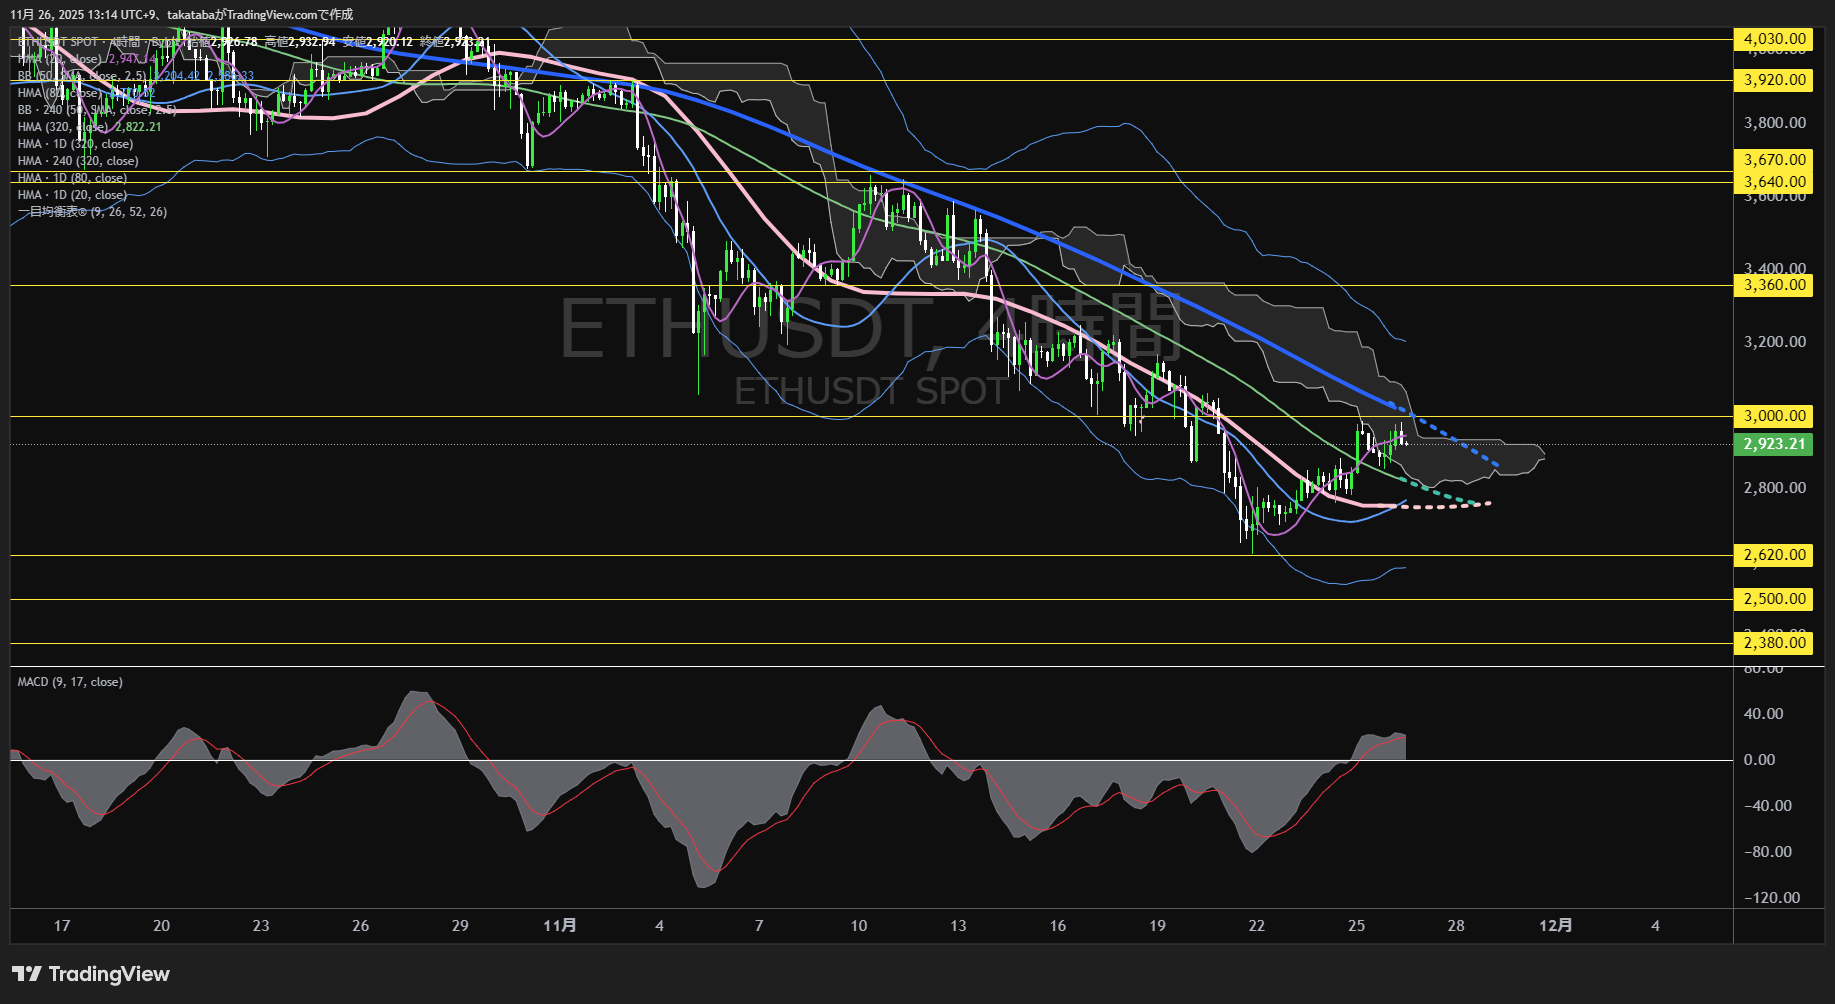Viewport: 1835px width, 1004px height.
Task: Click the TradingView logo in the footer
Action: coord(91,974)
